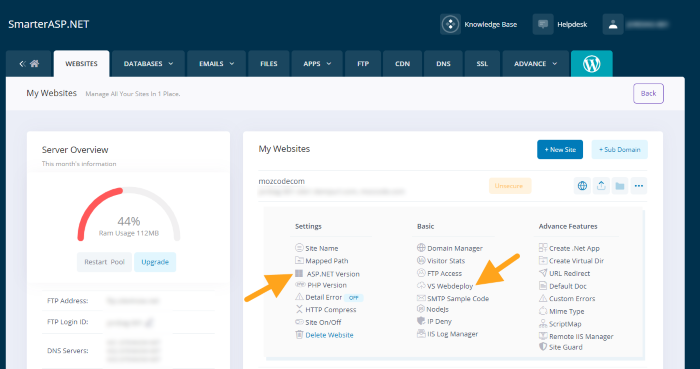Click the three-dots more options icon
The image size is (700, 369).
click(x=638, y=186)
